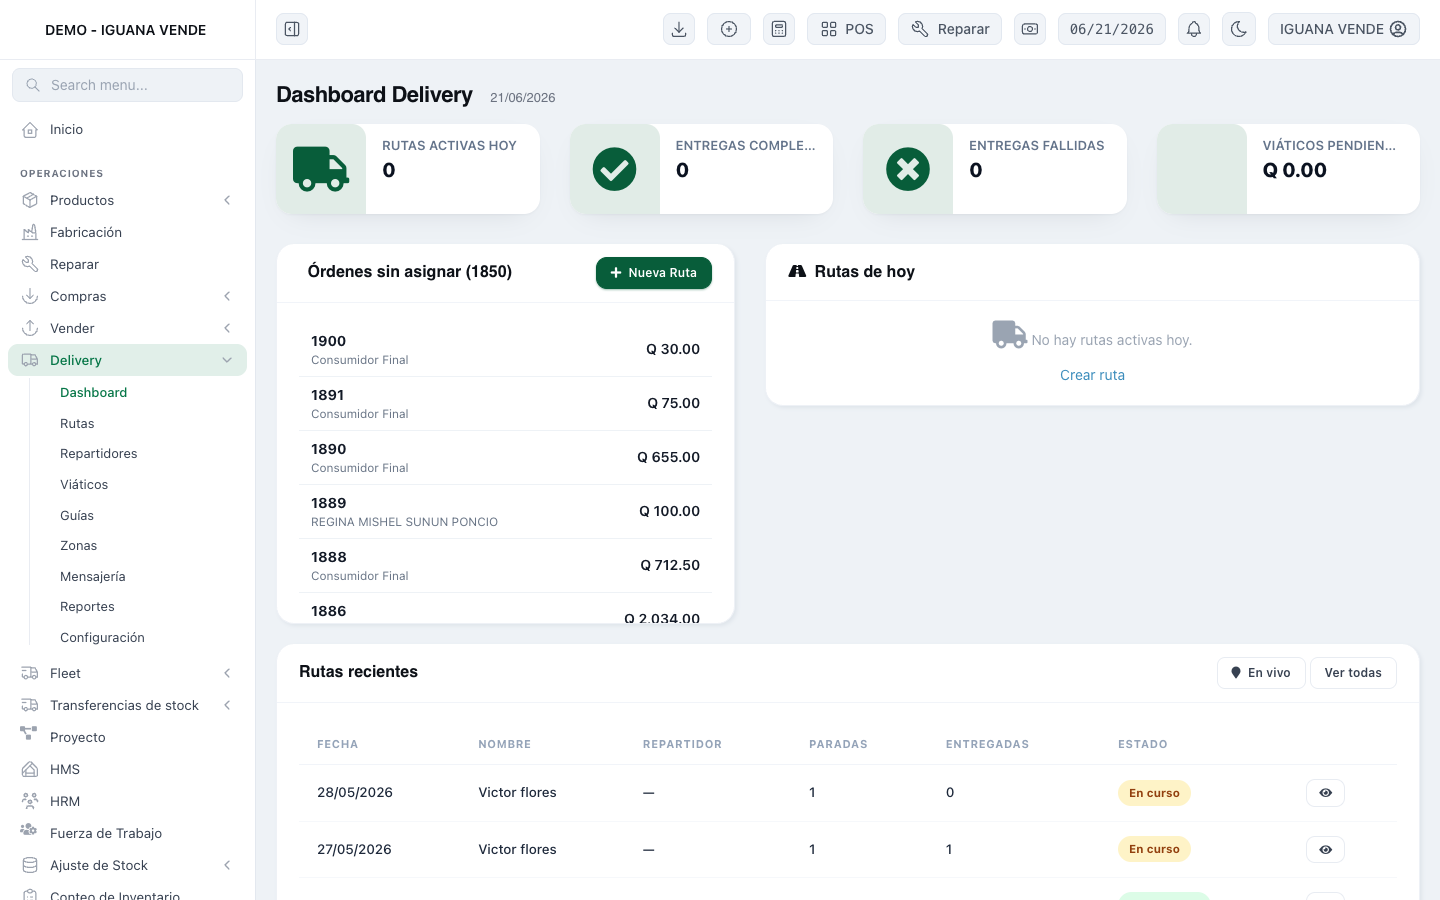Open the POS button

pos(847,29)
